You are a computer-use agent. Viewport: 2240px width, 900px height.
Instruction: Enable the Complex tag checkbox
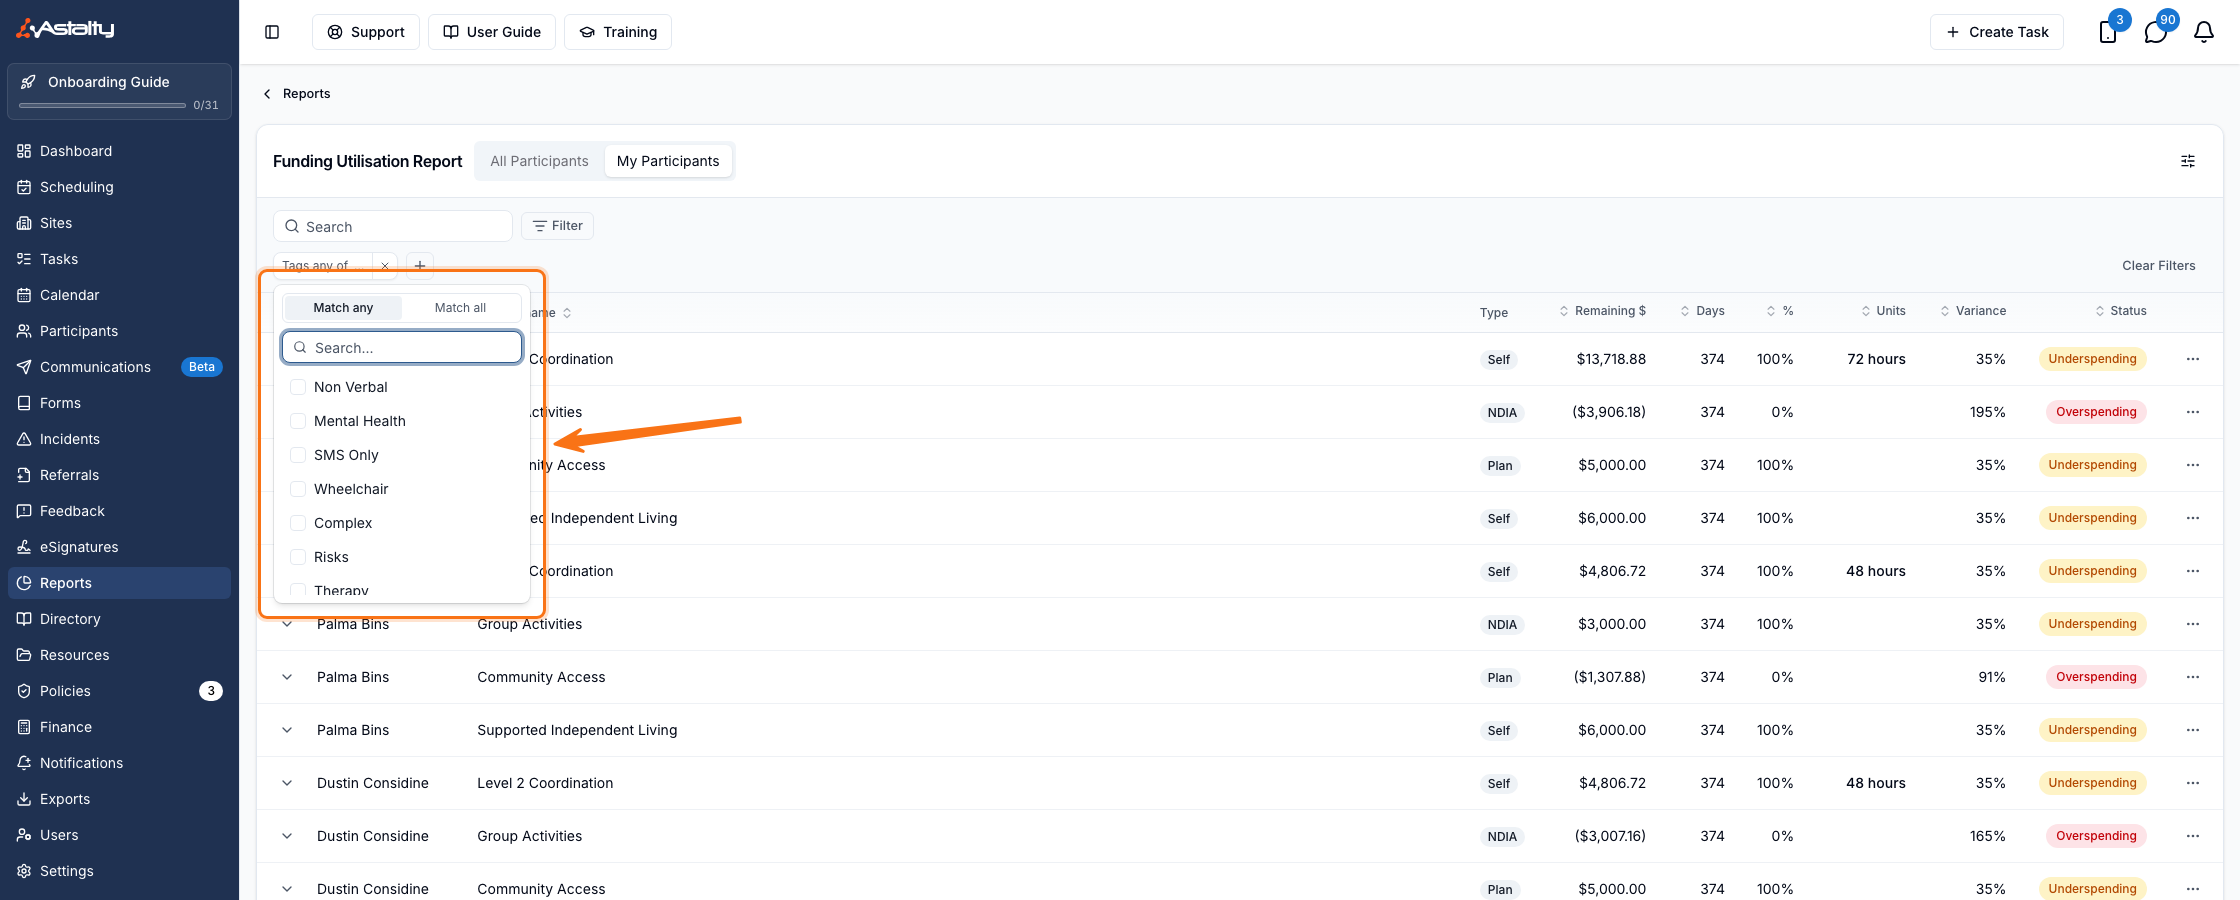(x=298, y=523)
